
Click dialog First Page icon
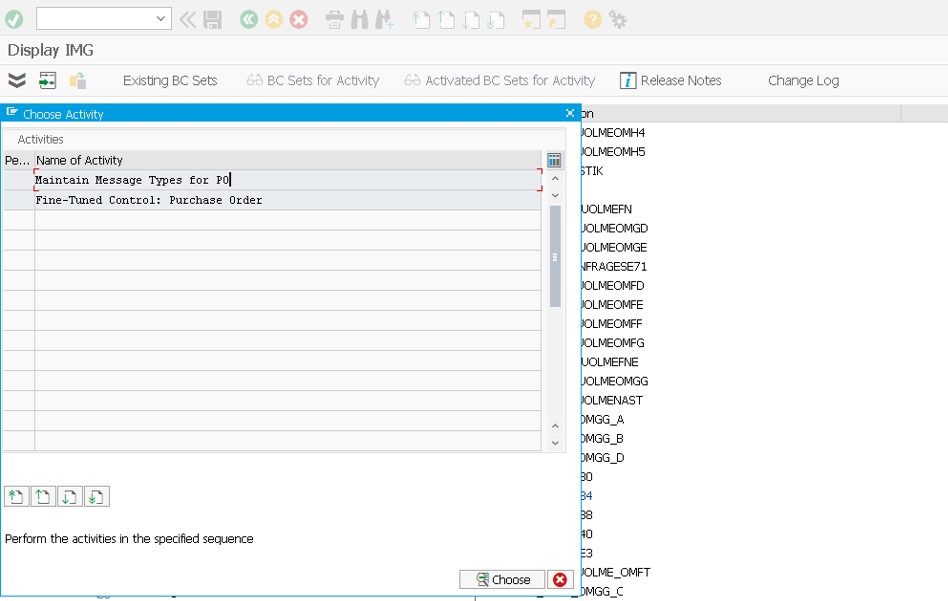coord(16,497)
